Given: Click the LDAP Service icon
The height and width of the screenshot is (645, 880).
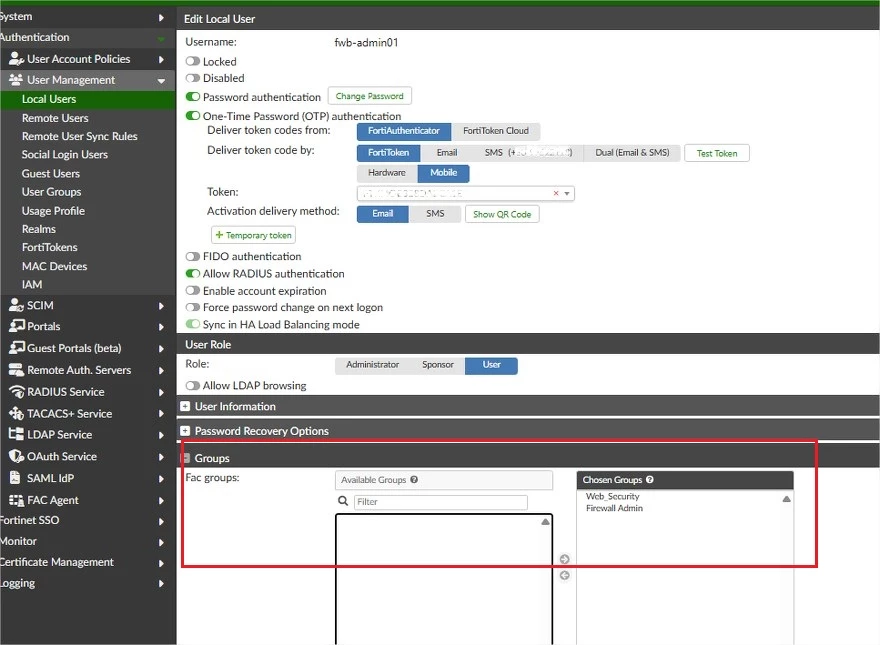Looking at the screenshot, I should pyautogui.click(x=16, y=434).
